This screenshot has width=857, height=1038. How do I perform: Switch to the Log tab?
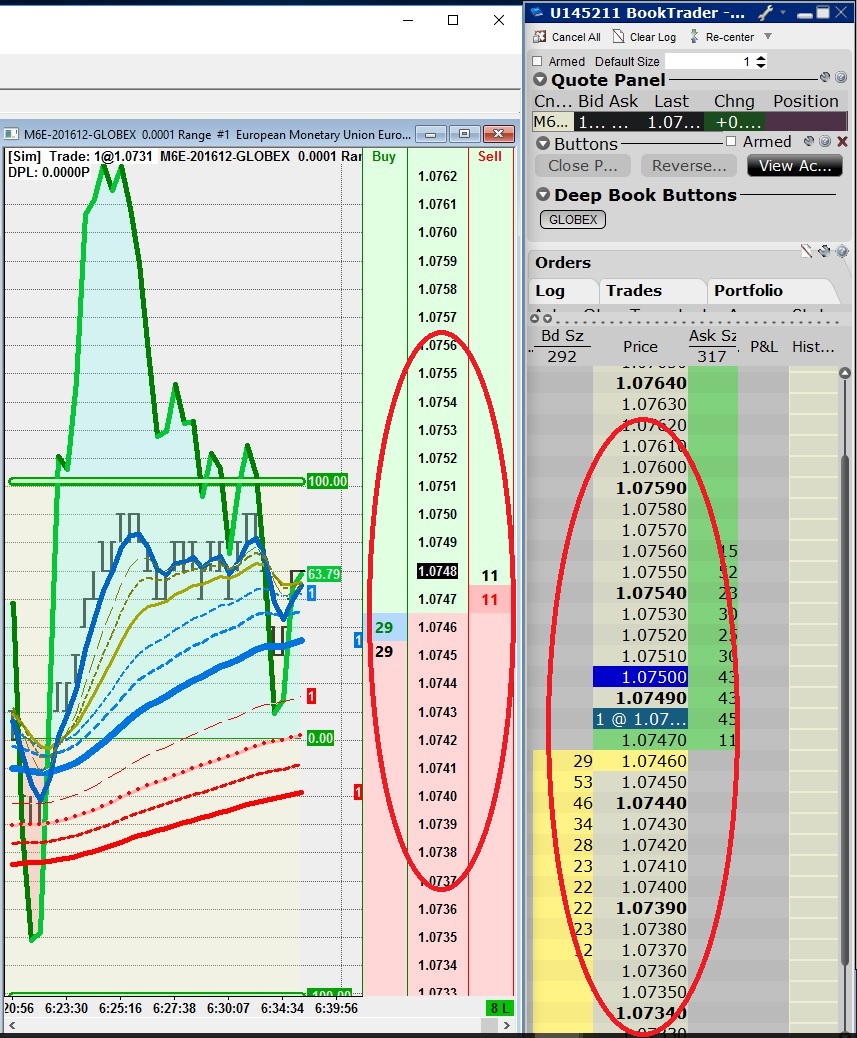pyautogui.click(x=549, y=291)
